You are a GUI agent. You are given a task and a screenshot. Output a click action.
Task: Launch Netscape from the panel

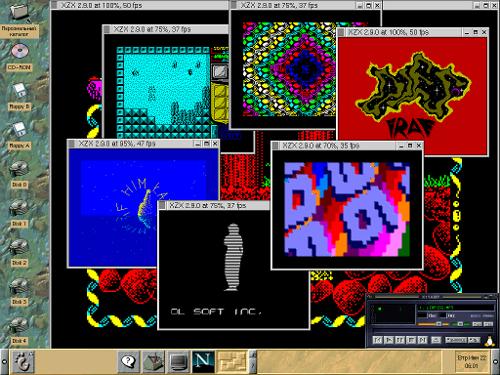[203, 361]
